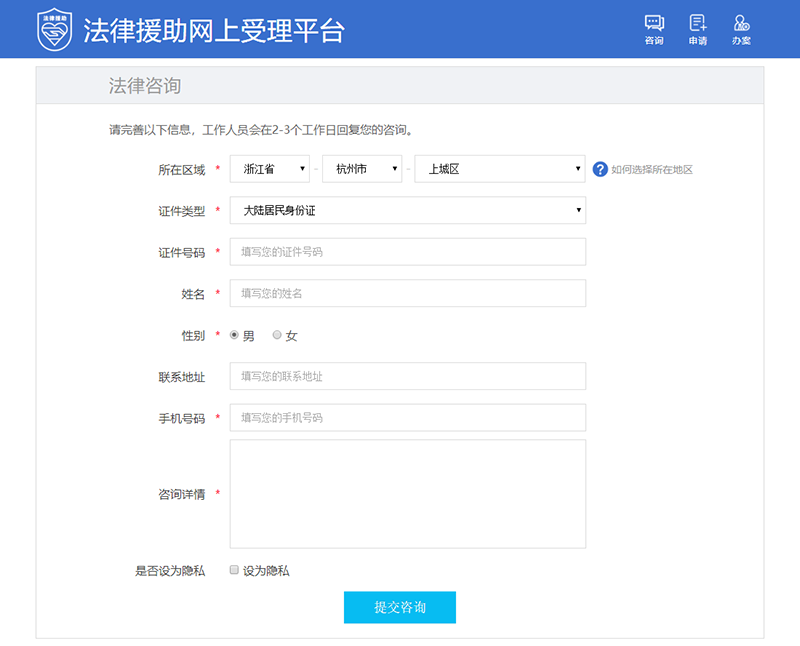The image size is (800, 646).
Task: Click the legal aid shield logo
Action: click(x=56, y=30)
